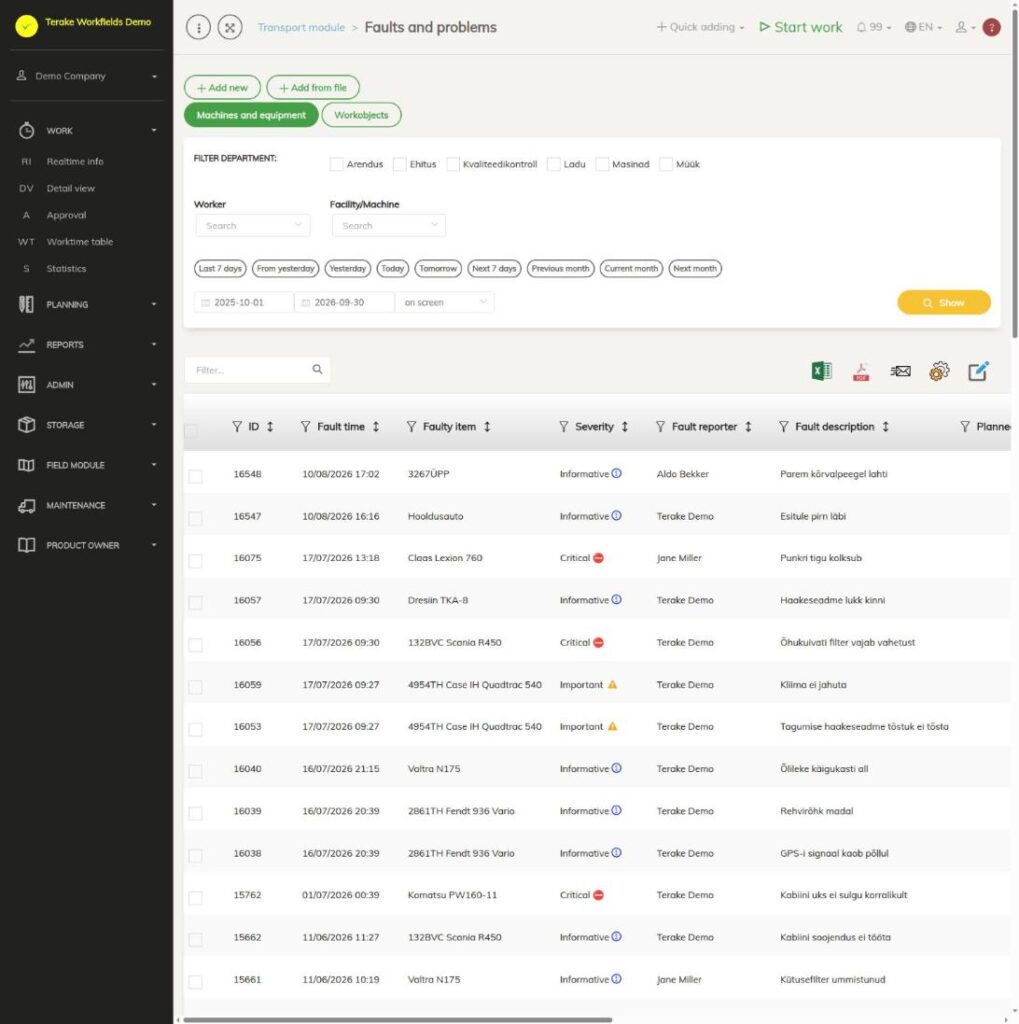Click the horizontal scrollbar under the table

(x=398, y=1019)
